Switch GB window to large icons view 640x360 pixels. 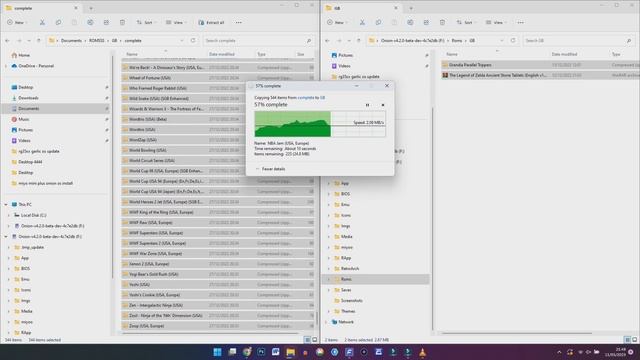click(x=635, y=340)
